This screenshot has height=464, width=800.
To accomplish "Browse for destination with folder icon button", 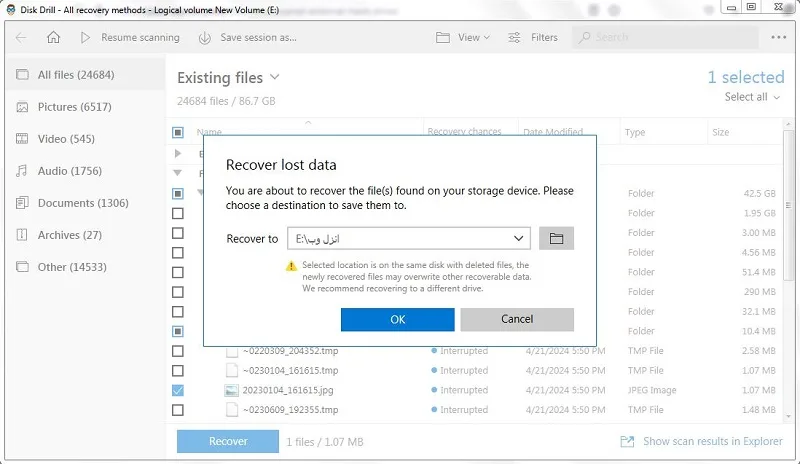I will click(x=556, y=238).
